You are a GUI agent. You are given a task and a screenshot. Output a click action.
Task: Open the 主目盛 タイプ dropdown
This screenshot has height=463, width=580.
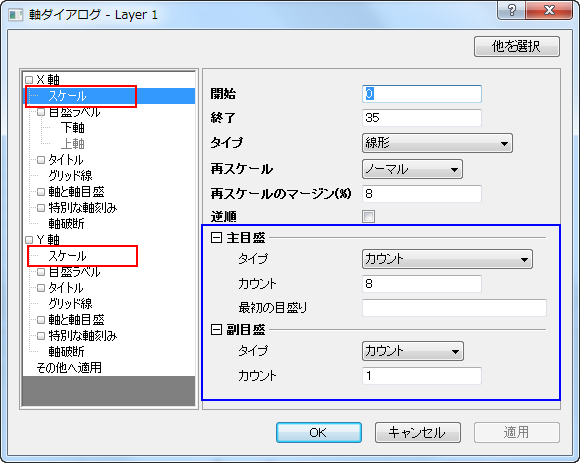[x=447, y=259]
